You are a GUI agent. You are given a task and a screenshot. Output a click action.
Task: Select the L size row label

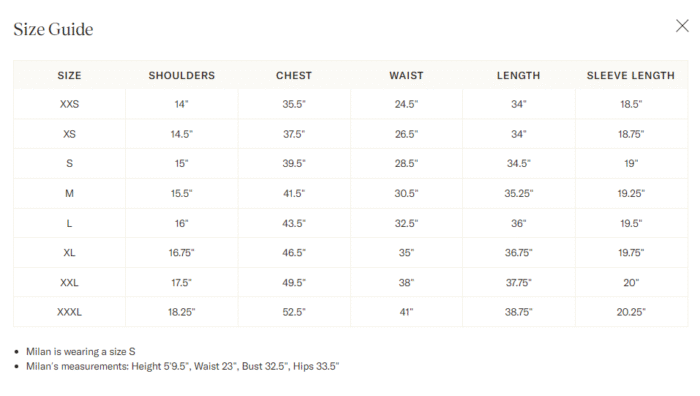pos(69,223)
